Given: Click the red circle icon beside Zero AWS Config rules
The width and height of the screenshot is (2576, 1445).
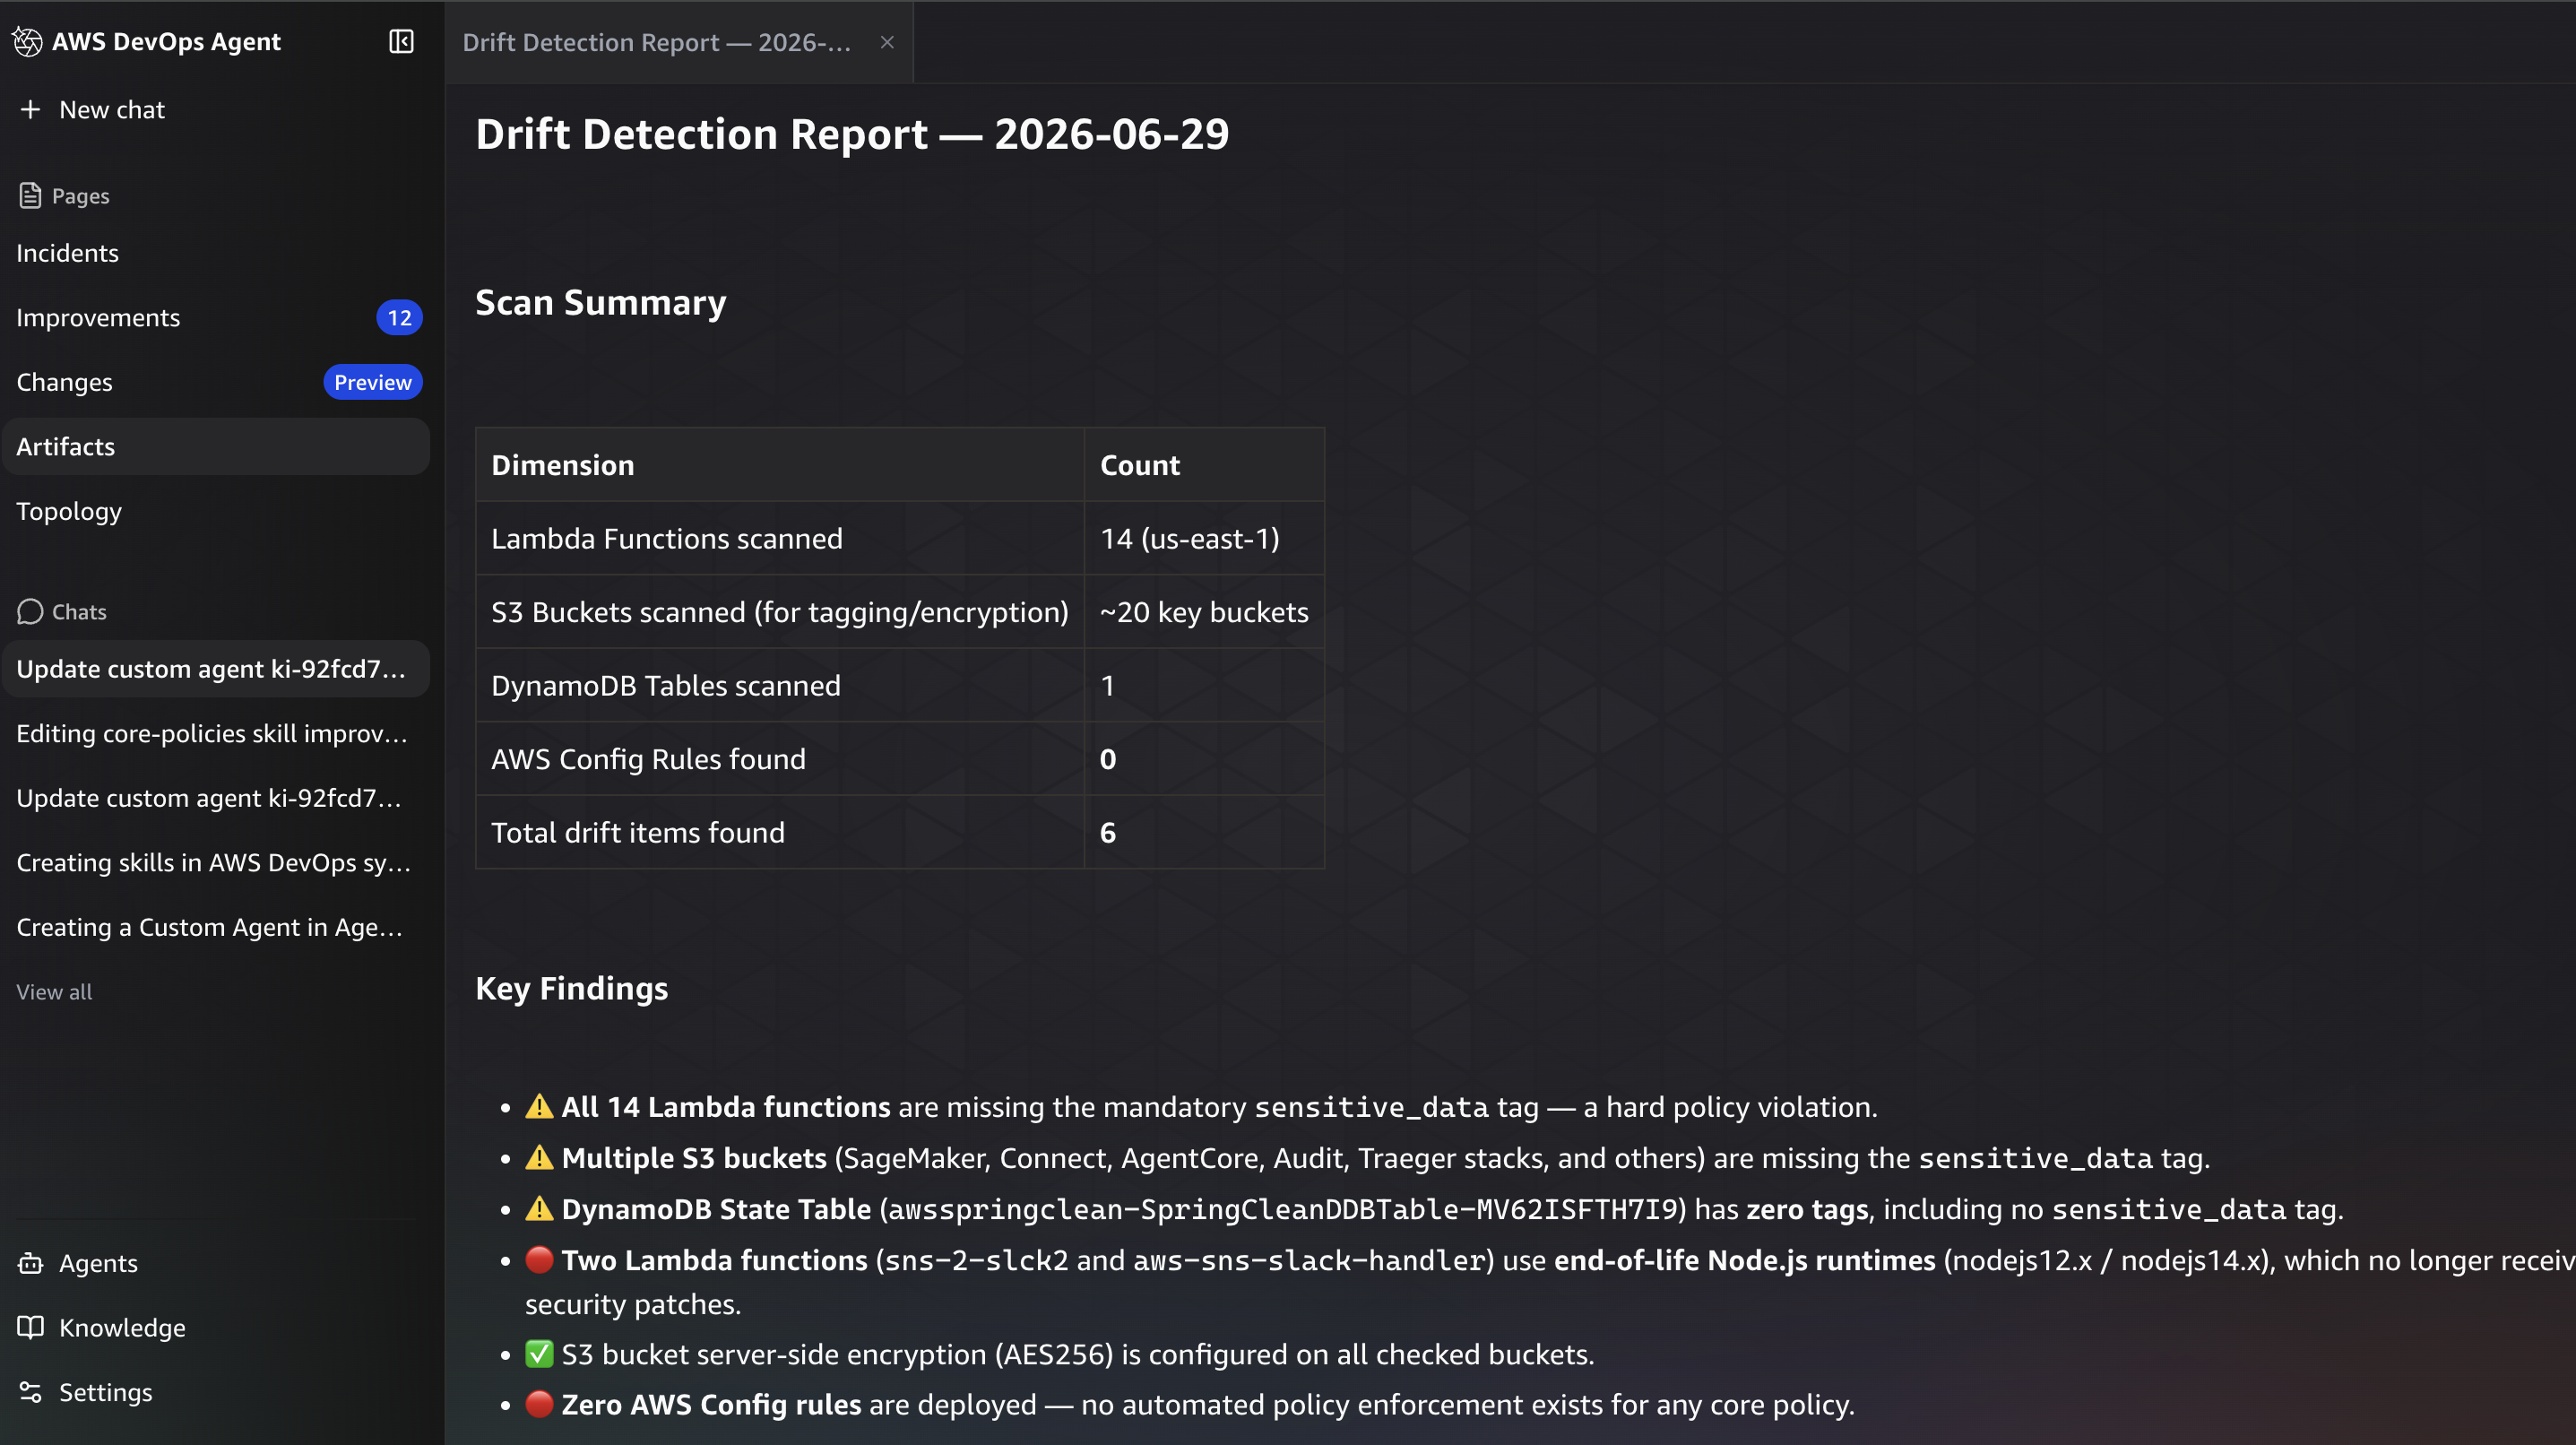Looking at the screenshot, I should tap(539, 1403).
